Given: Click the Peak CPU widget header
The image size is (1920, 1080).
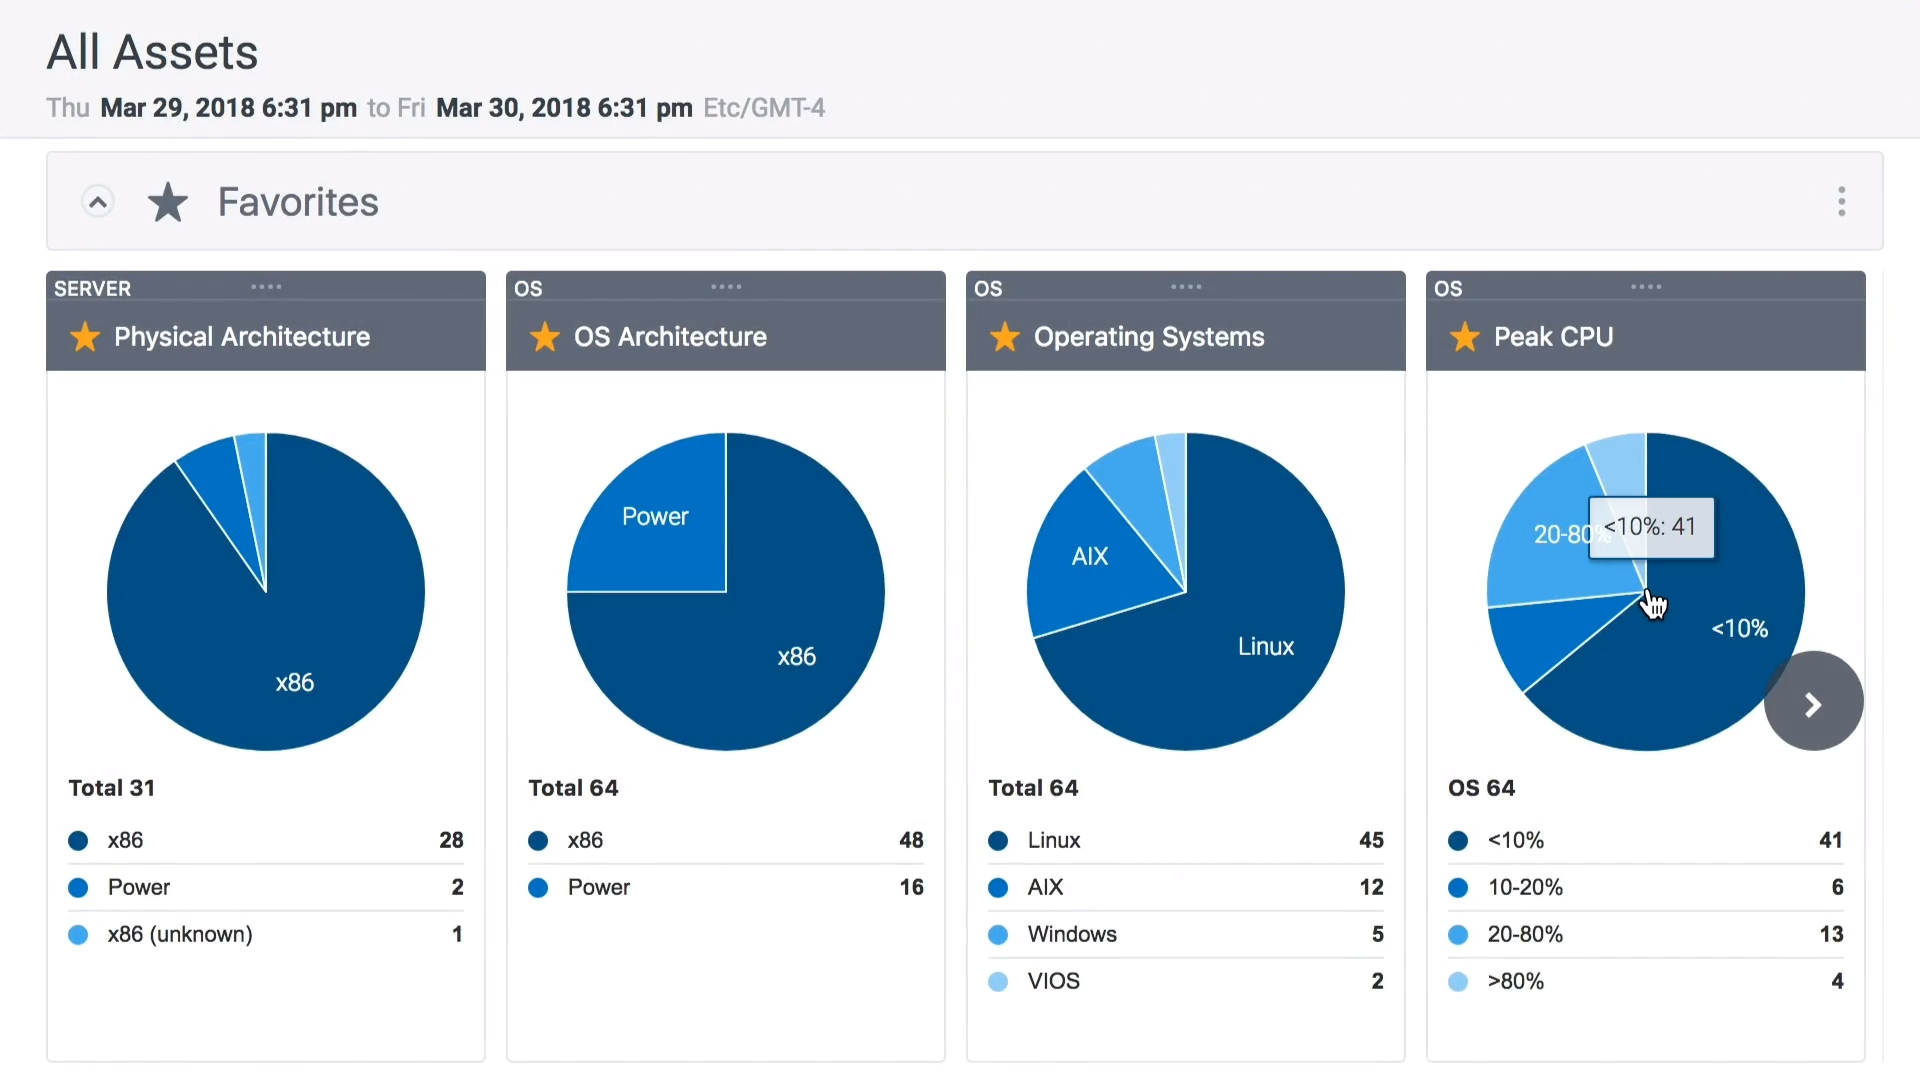Looking at the screenshot, I should pyautogui.click(x=1553, y=337).
